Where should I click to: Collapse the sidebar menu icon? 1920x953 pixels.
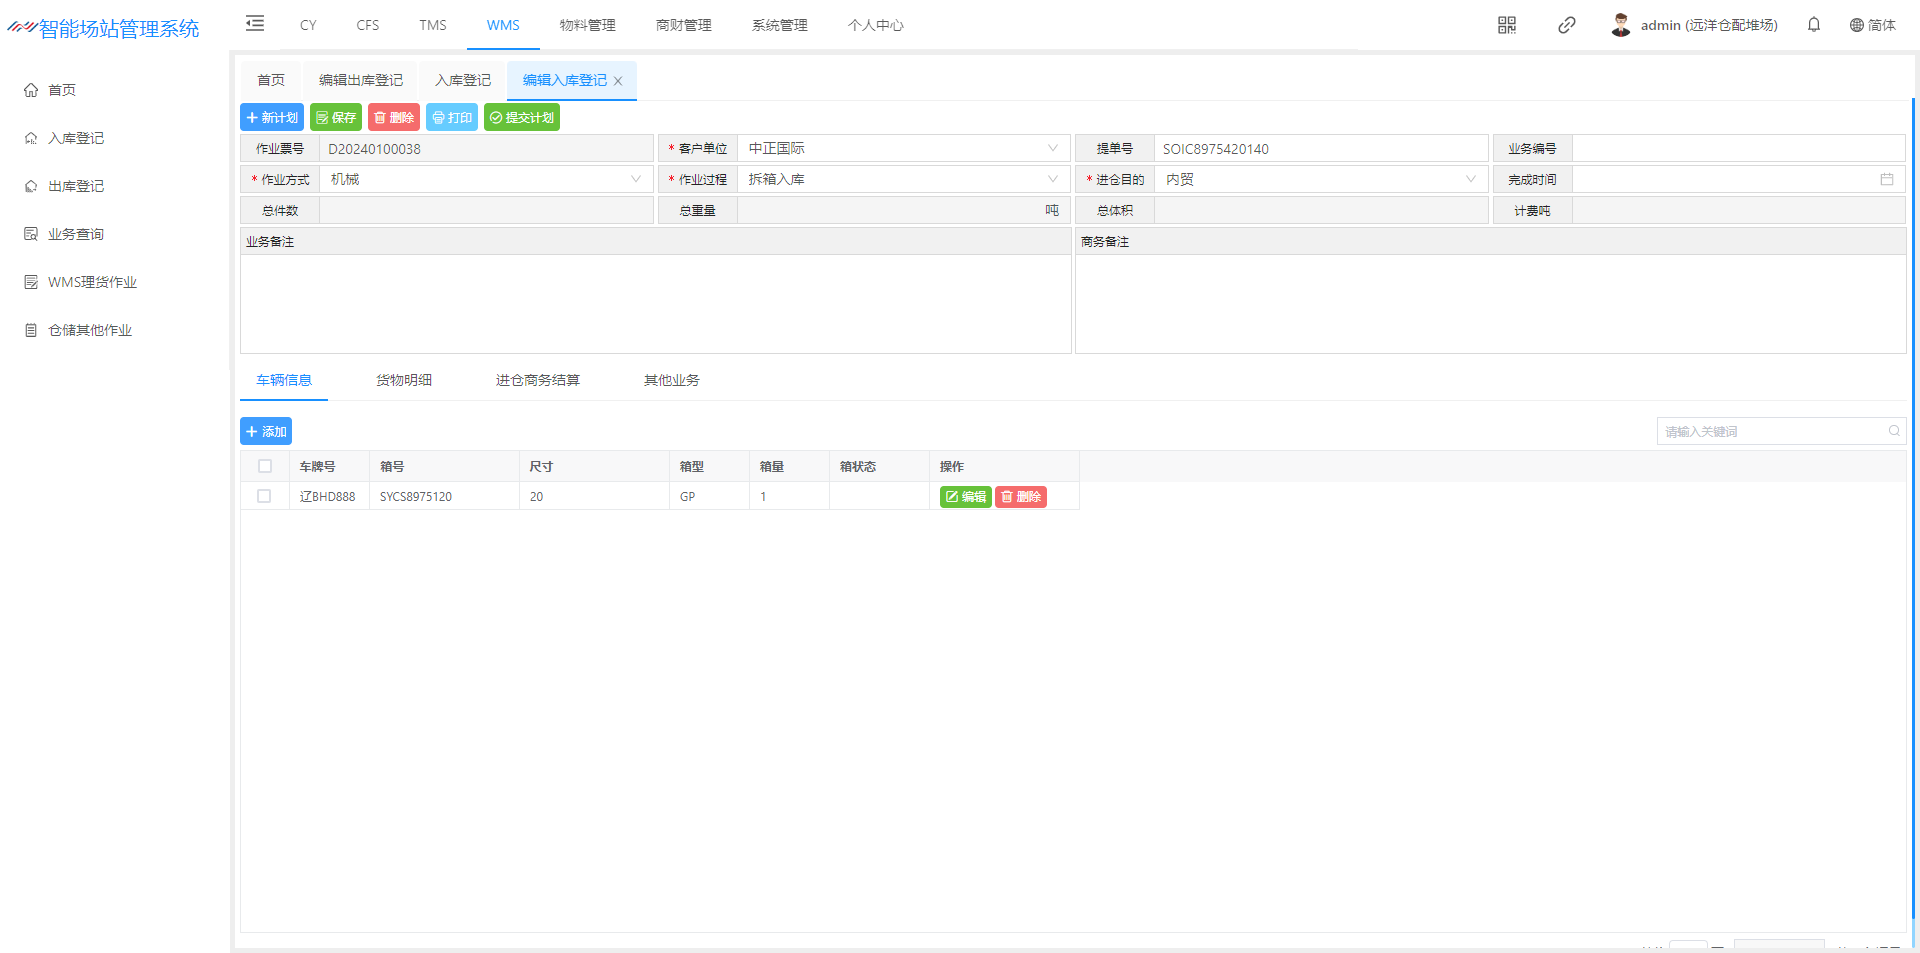[x=255, y=24]
